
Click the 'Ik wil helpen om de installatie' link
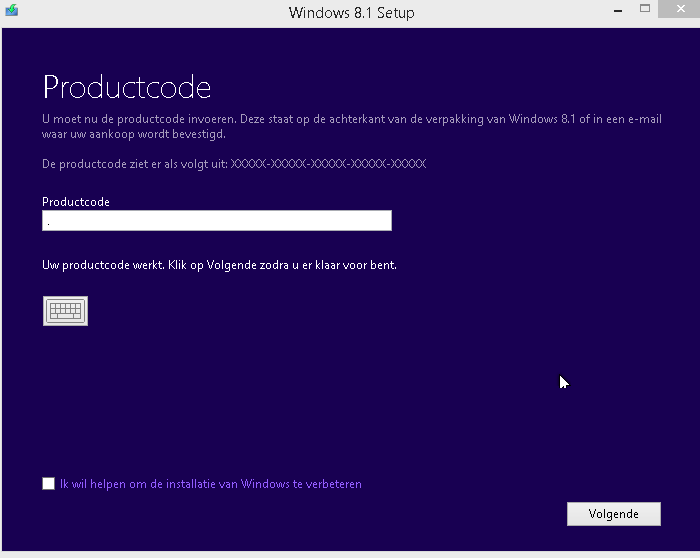[x=210, y=484]
